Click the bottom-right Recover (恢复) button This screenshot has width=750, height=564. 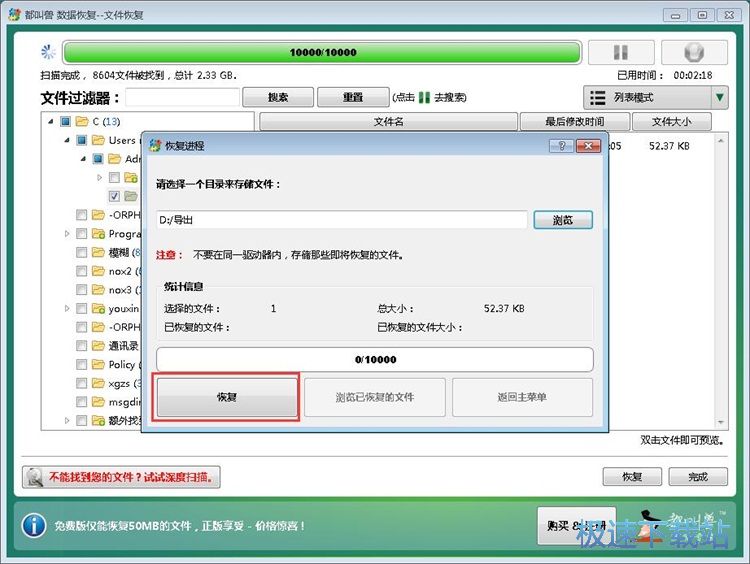point(632,477)
